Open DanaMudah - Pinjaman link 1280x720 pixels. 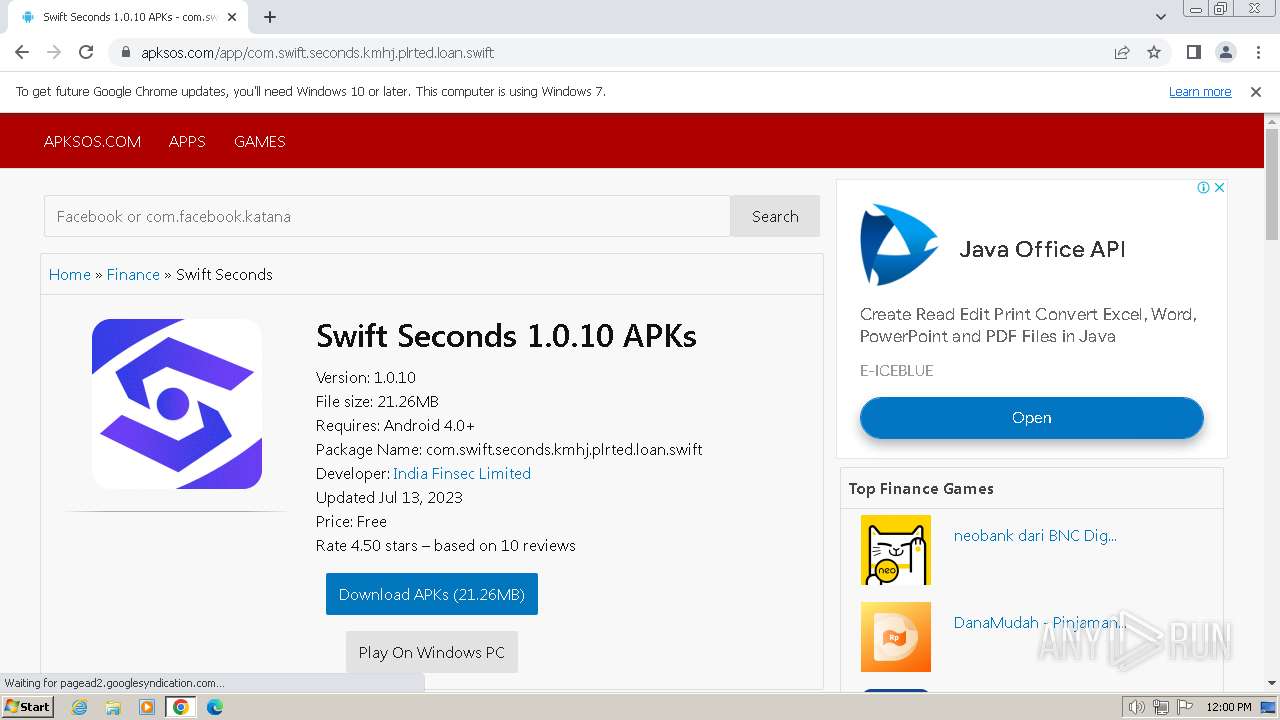pos(1040,622)
